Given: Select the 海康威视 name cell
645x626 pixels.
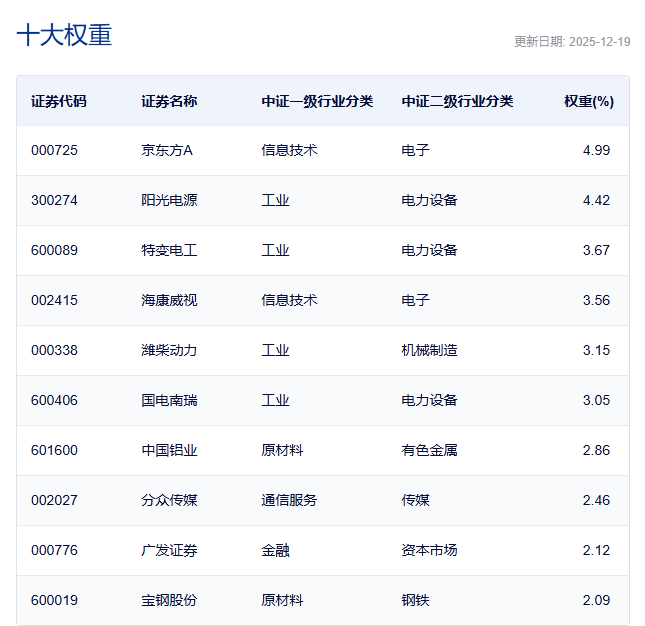Looking at the screenshot, I should 169,300.
